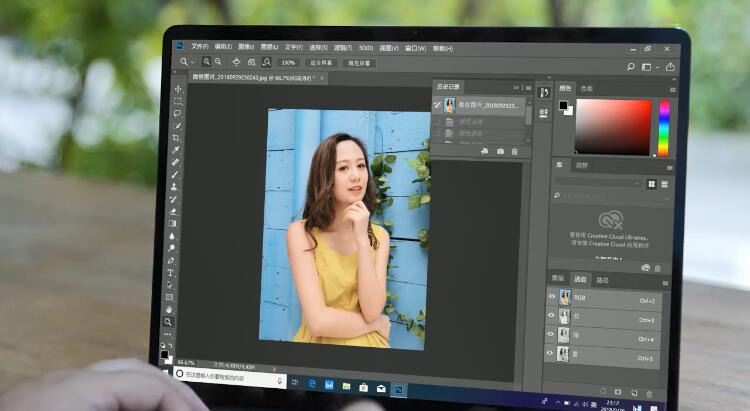Screen dimensions: 750x411
Task: Open the status bar info arrow
Action: [x=274, y=369]
